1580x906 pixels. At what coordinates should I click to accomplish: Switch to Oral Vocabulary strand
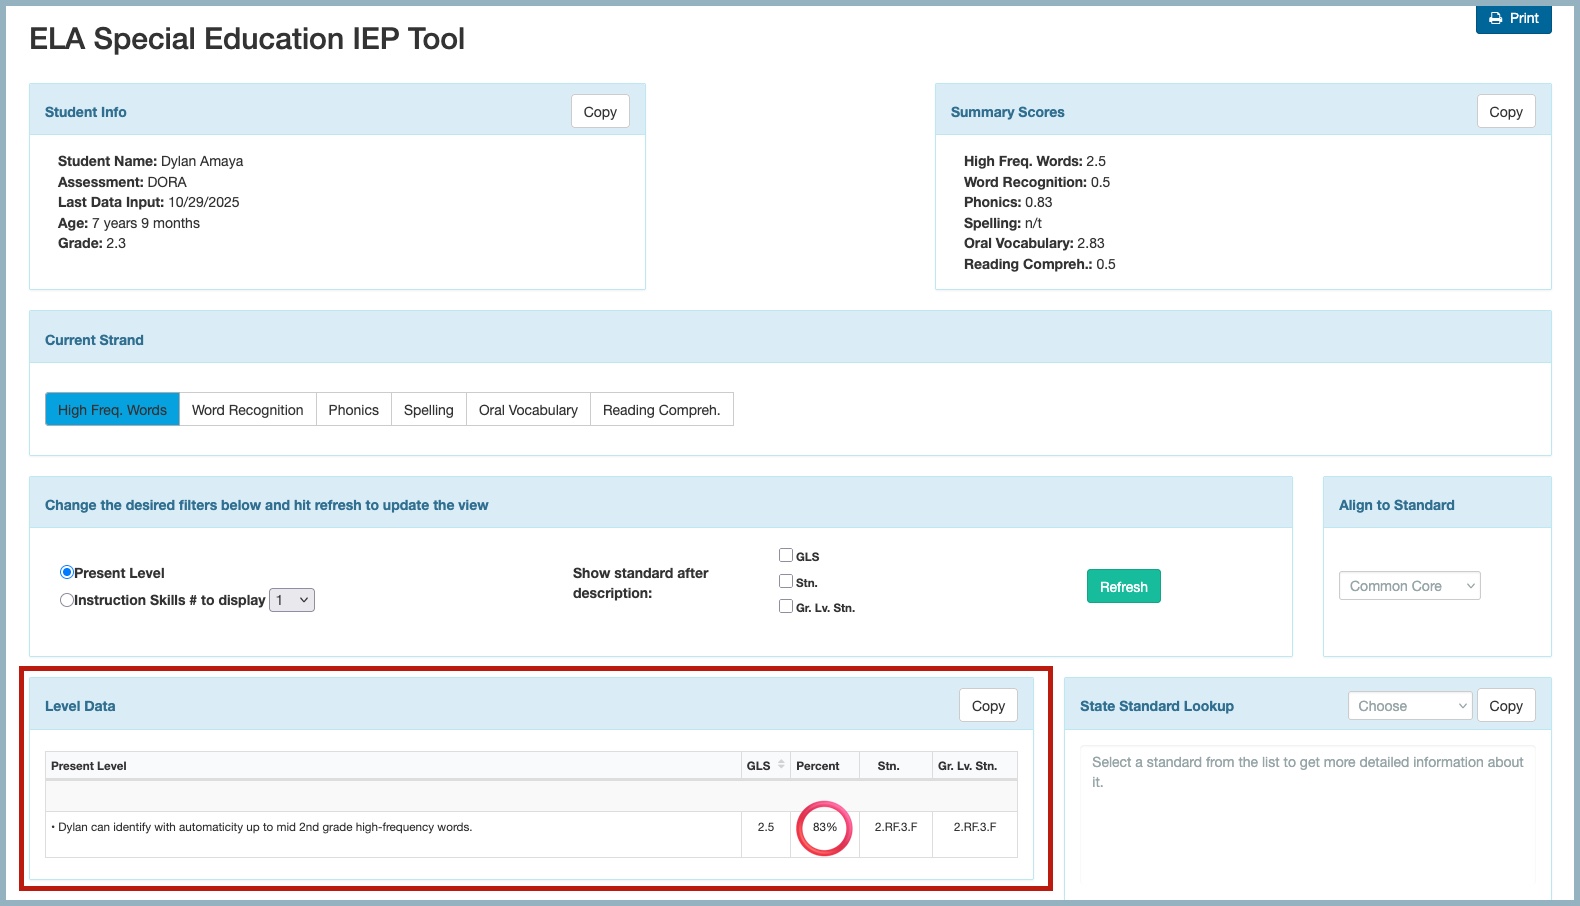[x=528, y=410]
